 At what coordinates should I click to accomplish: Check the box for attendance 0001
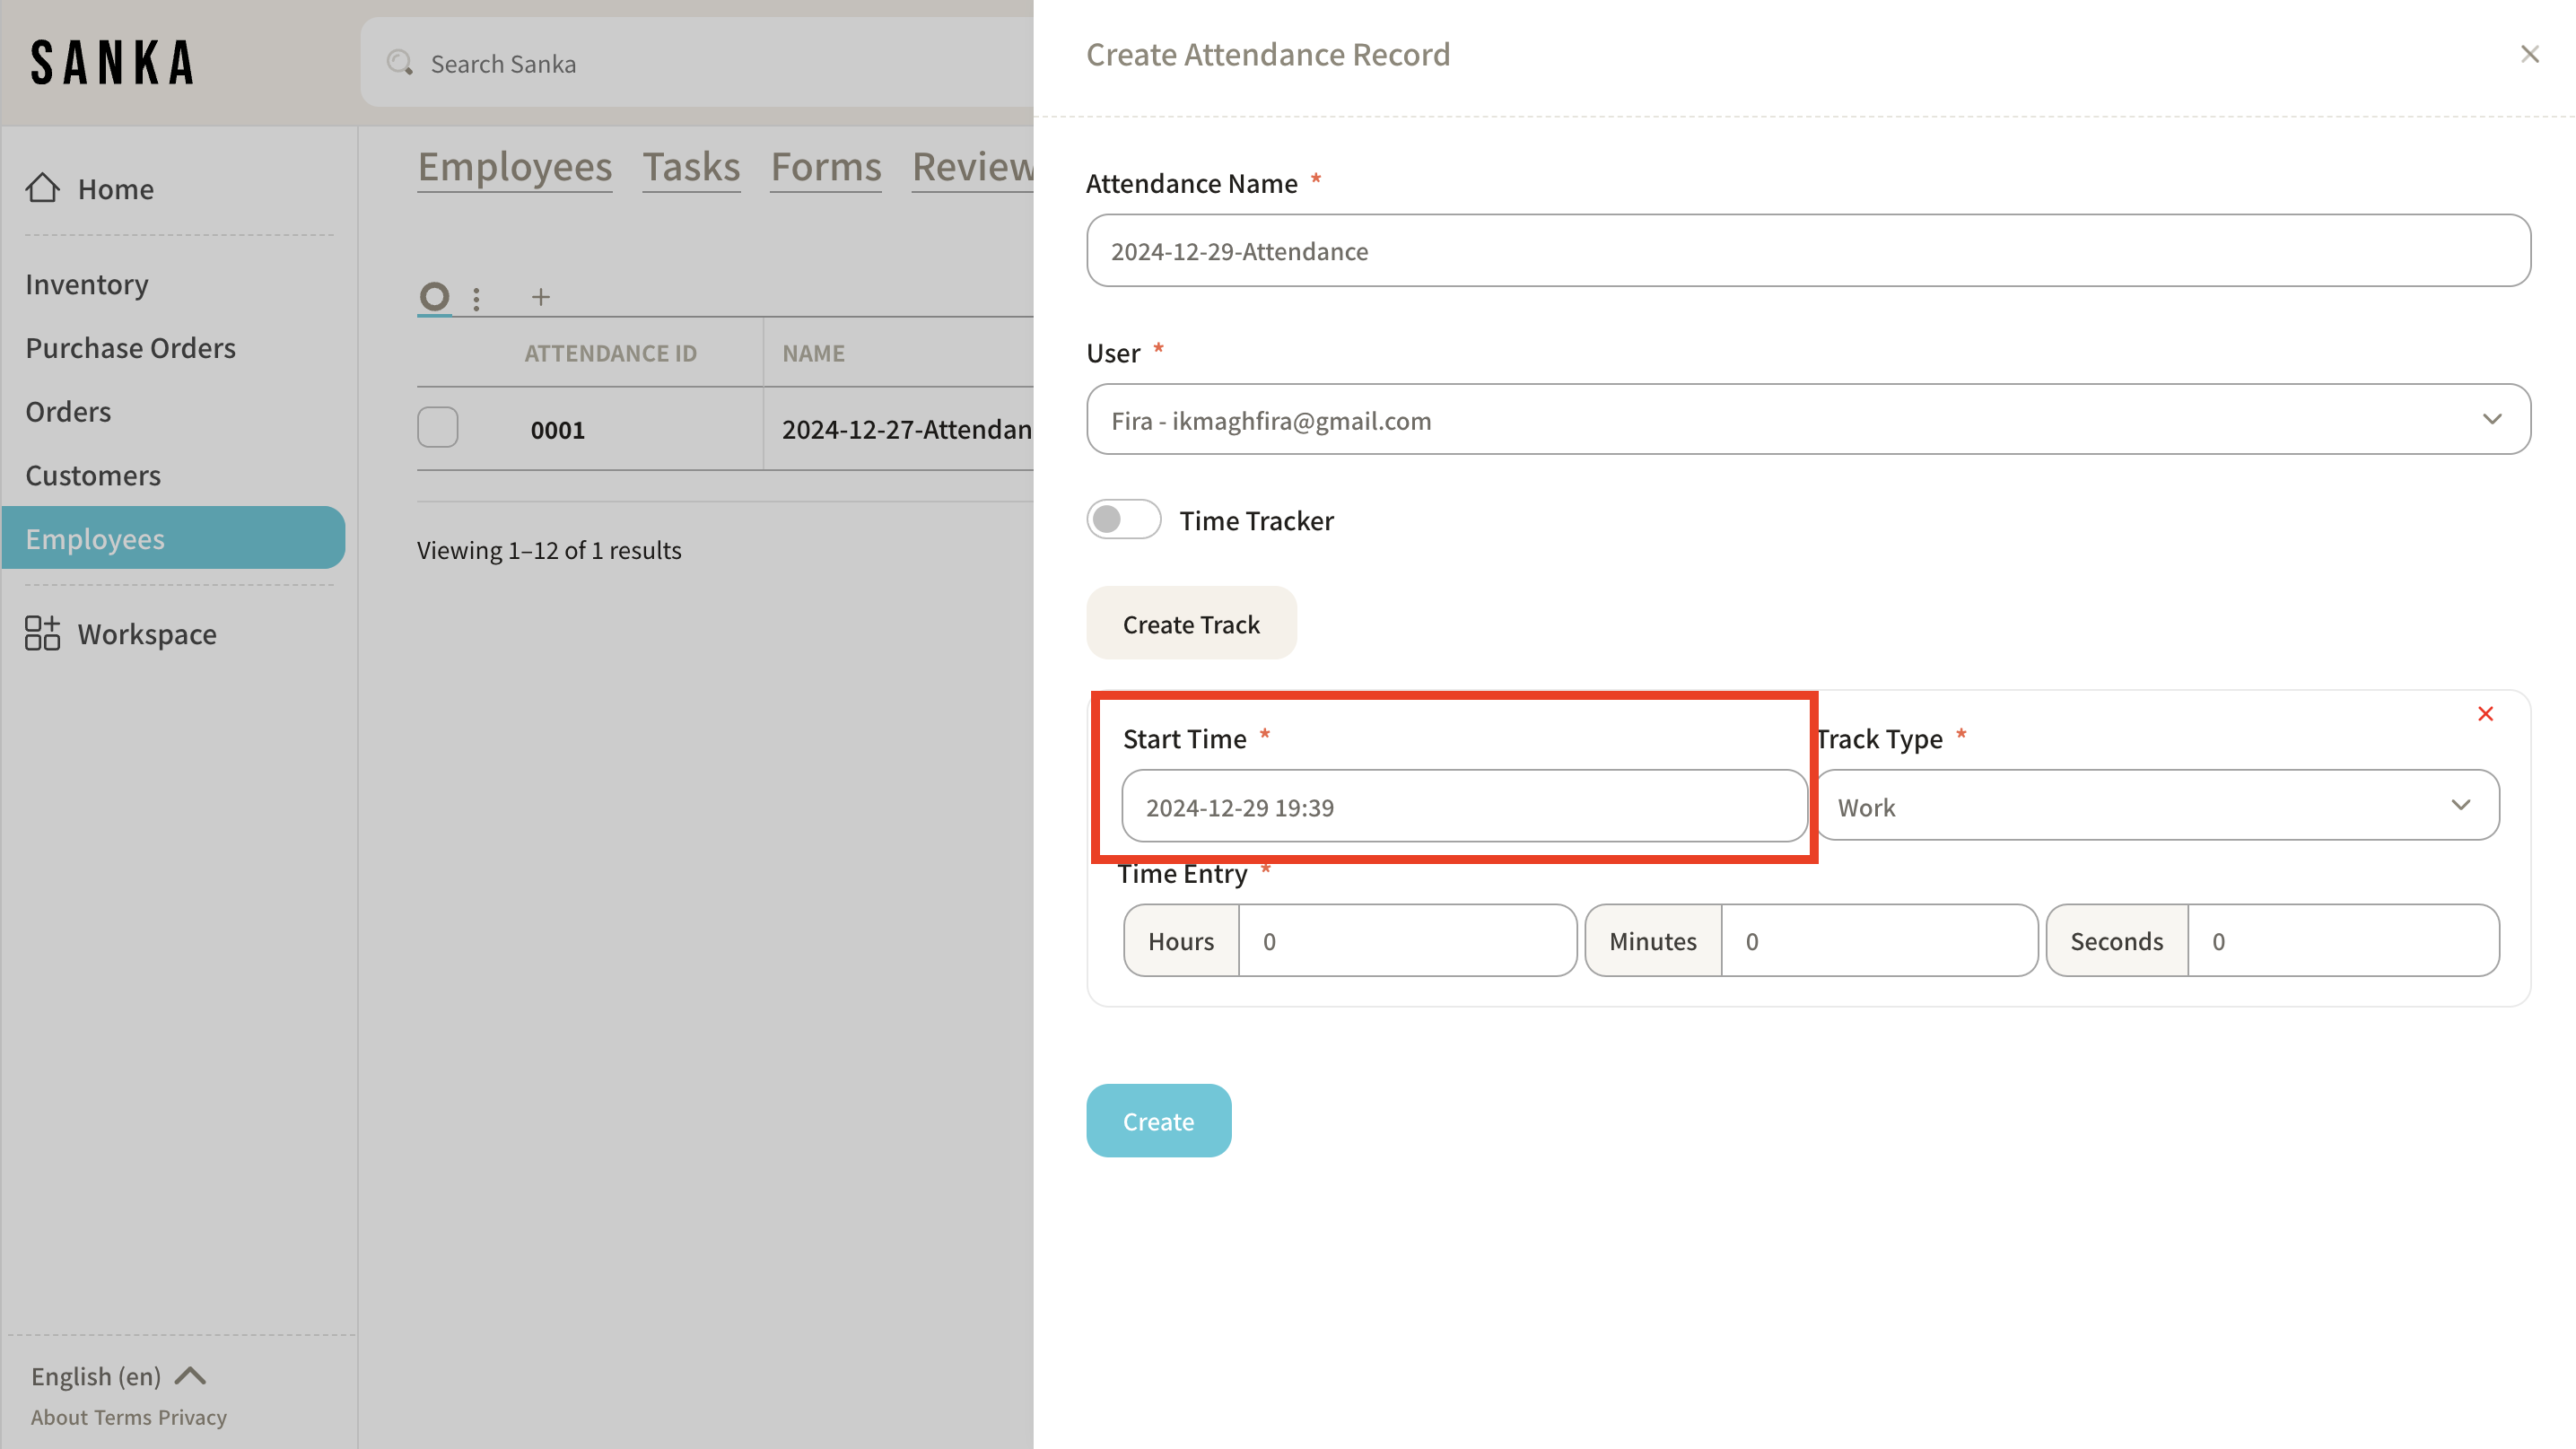pyautogui.click(x=438, y=428)
